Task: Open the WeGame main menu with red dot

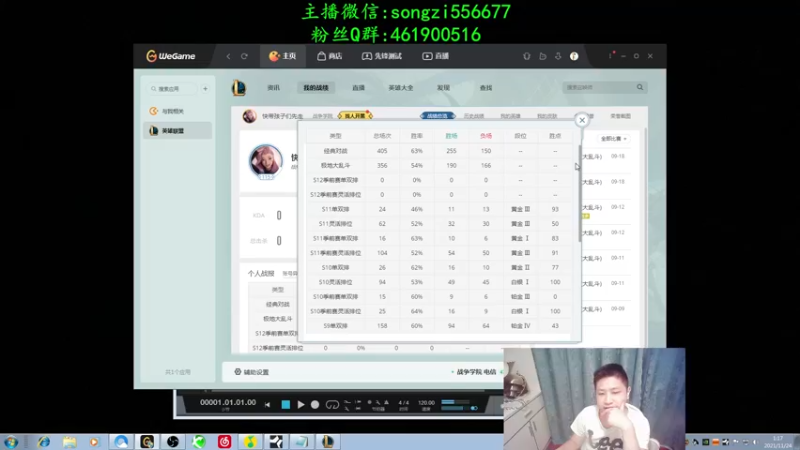Action: (x=610, y=55)
